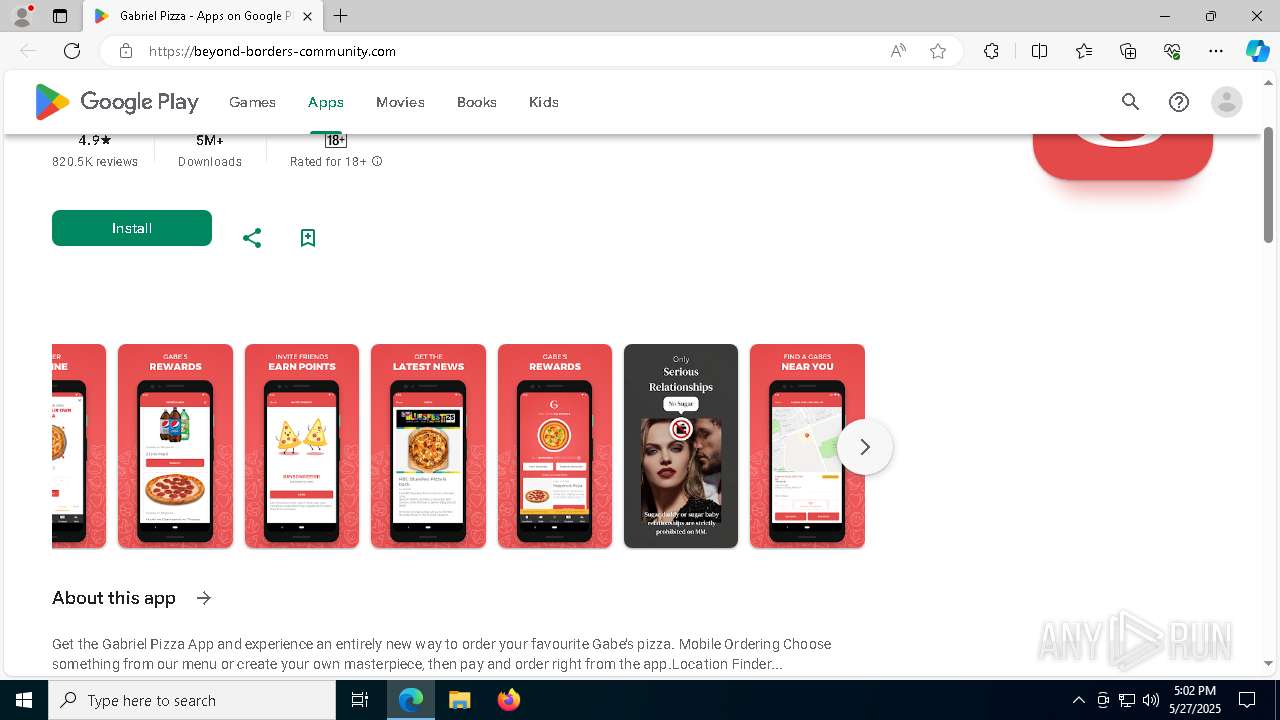Activate Read aloud in address bar

point(898,51)
